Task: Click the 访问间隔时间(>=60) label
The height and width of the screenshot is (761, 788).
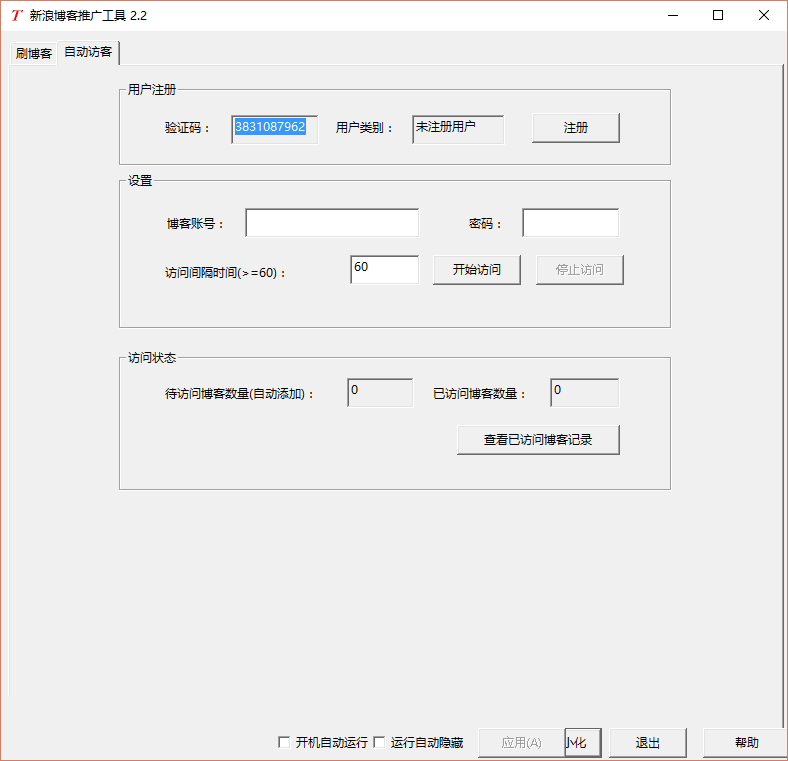Action: click(225, 272)
